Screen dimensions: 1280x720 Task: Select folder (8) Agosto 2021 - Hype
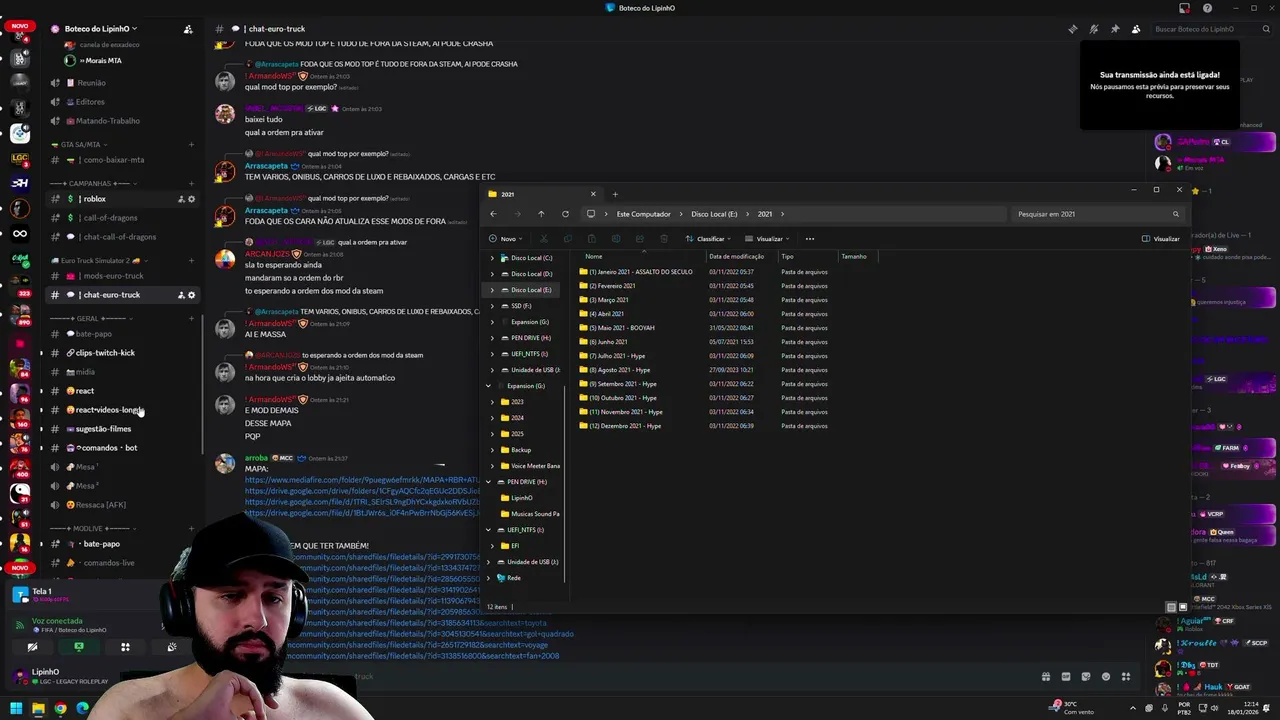coord(615,370)
